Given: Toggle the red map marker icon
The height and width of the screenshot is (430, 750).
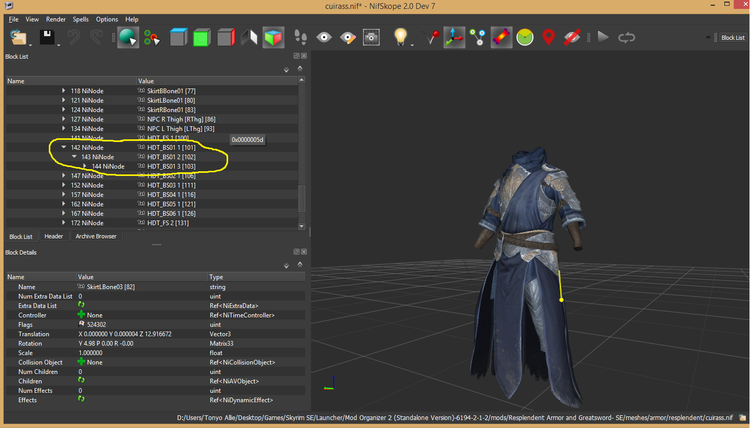Looking at the screenshot, I should [x=548, y=37].
